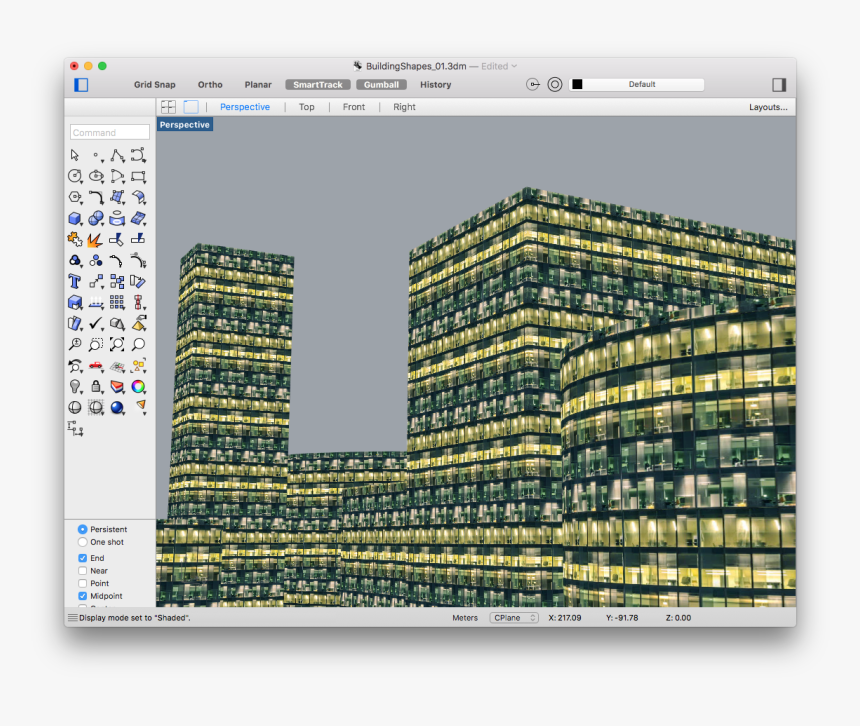The height and width of the screenshot is (726, 860).
Task: Toggle Ortho mode
Action: [x=210, y=84]
